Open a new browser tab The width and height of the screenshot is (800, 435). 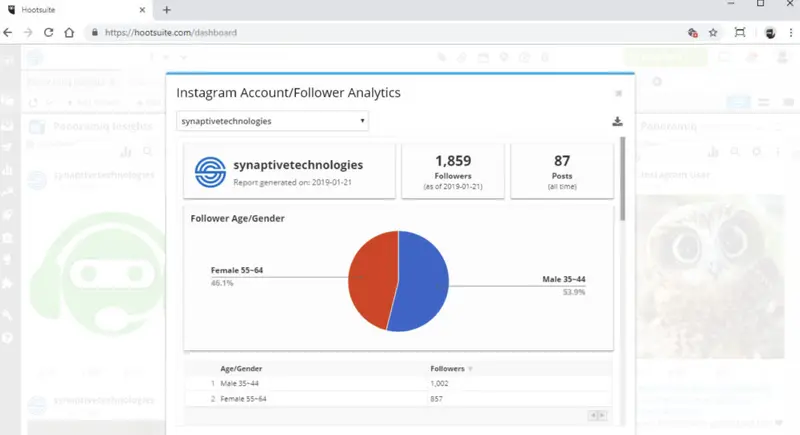point(166,9)
